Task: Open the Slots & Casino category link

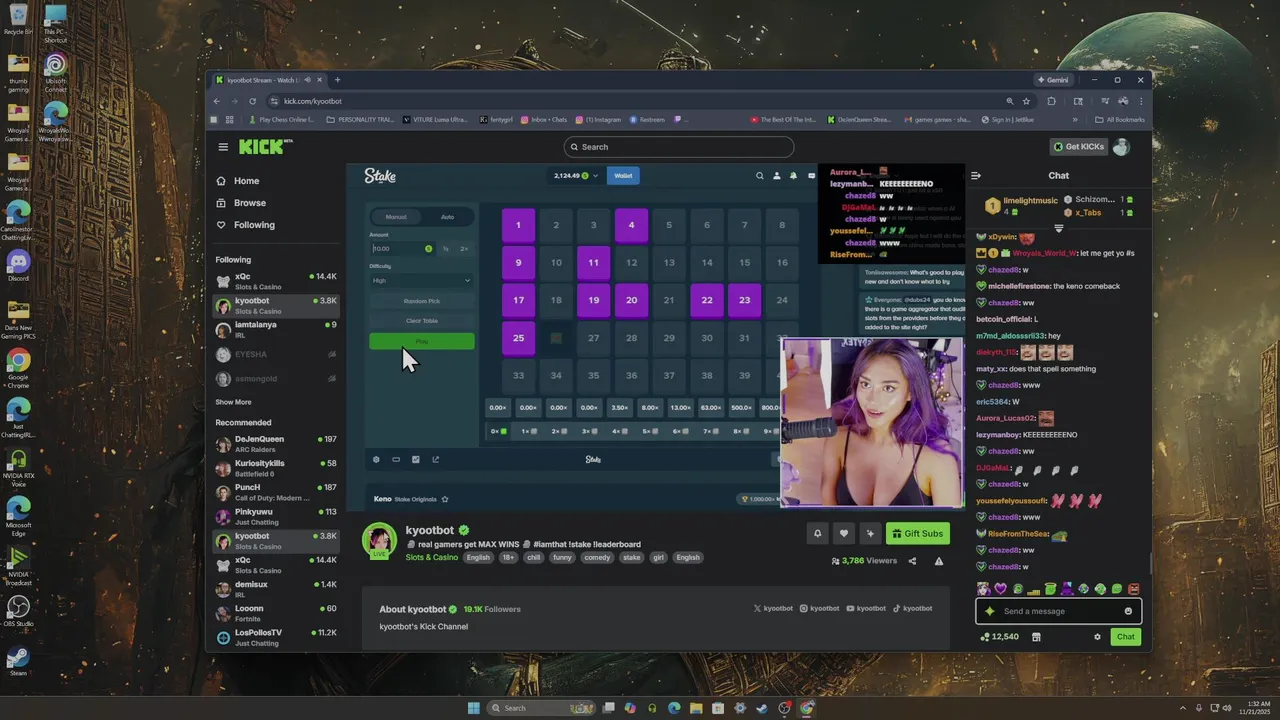Action: point(431,557)
